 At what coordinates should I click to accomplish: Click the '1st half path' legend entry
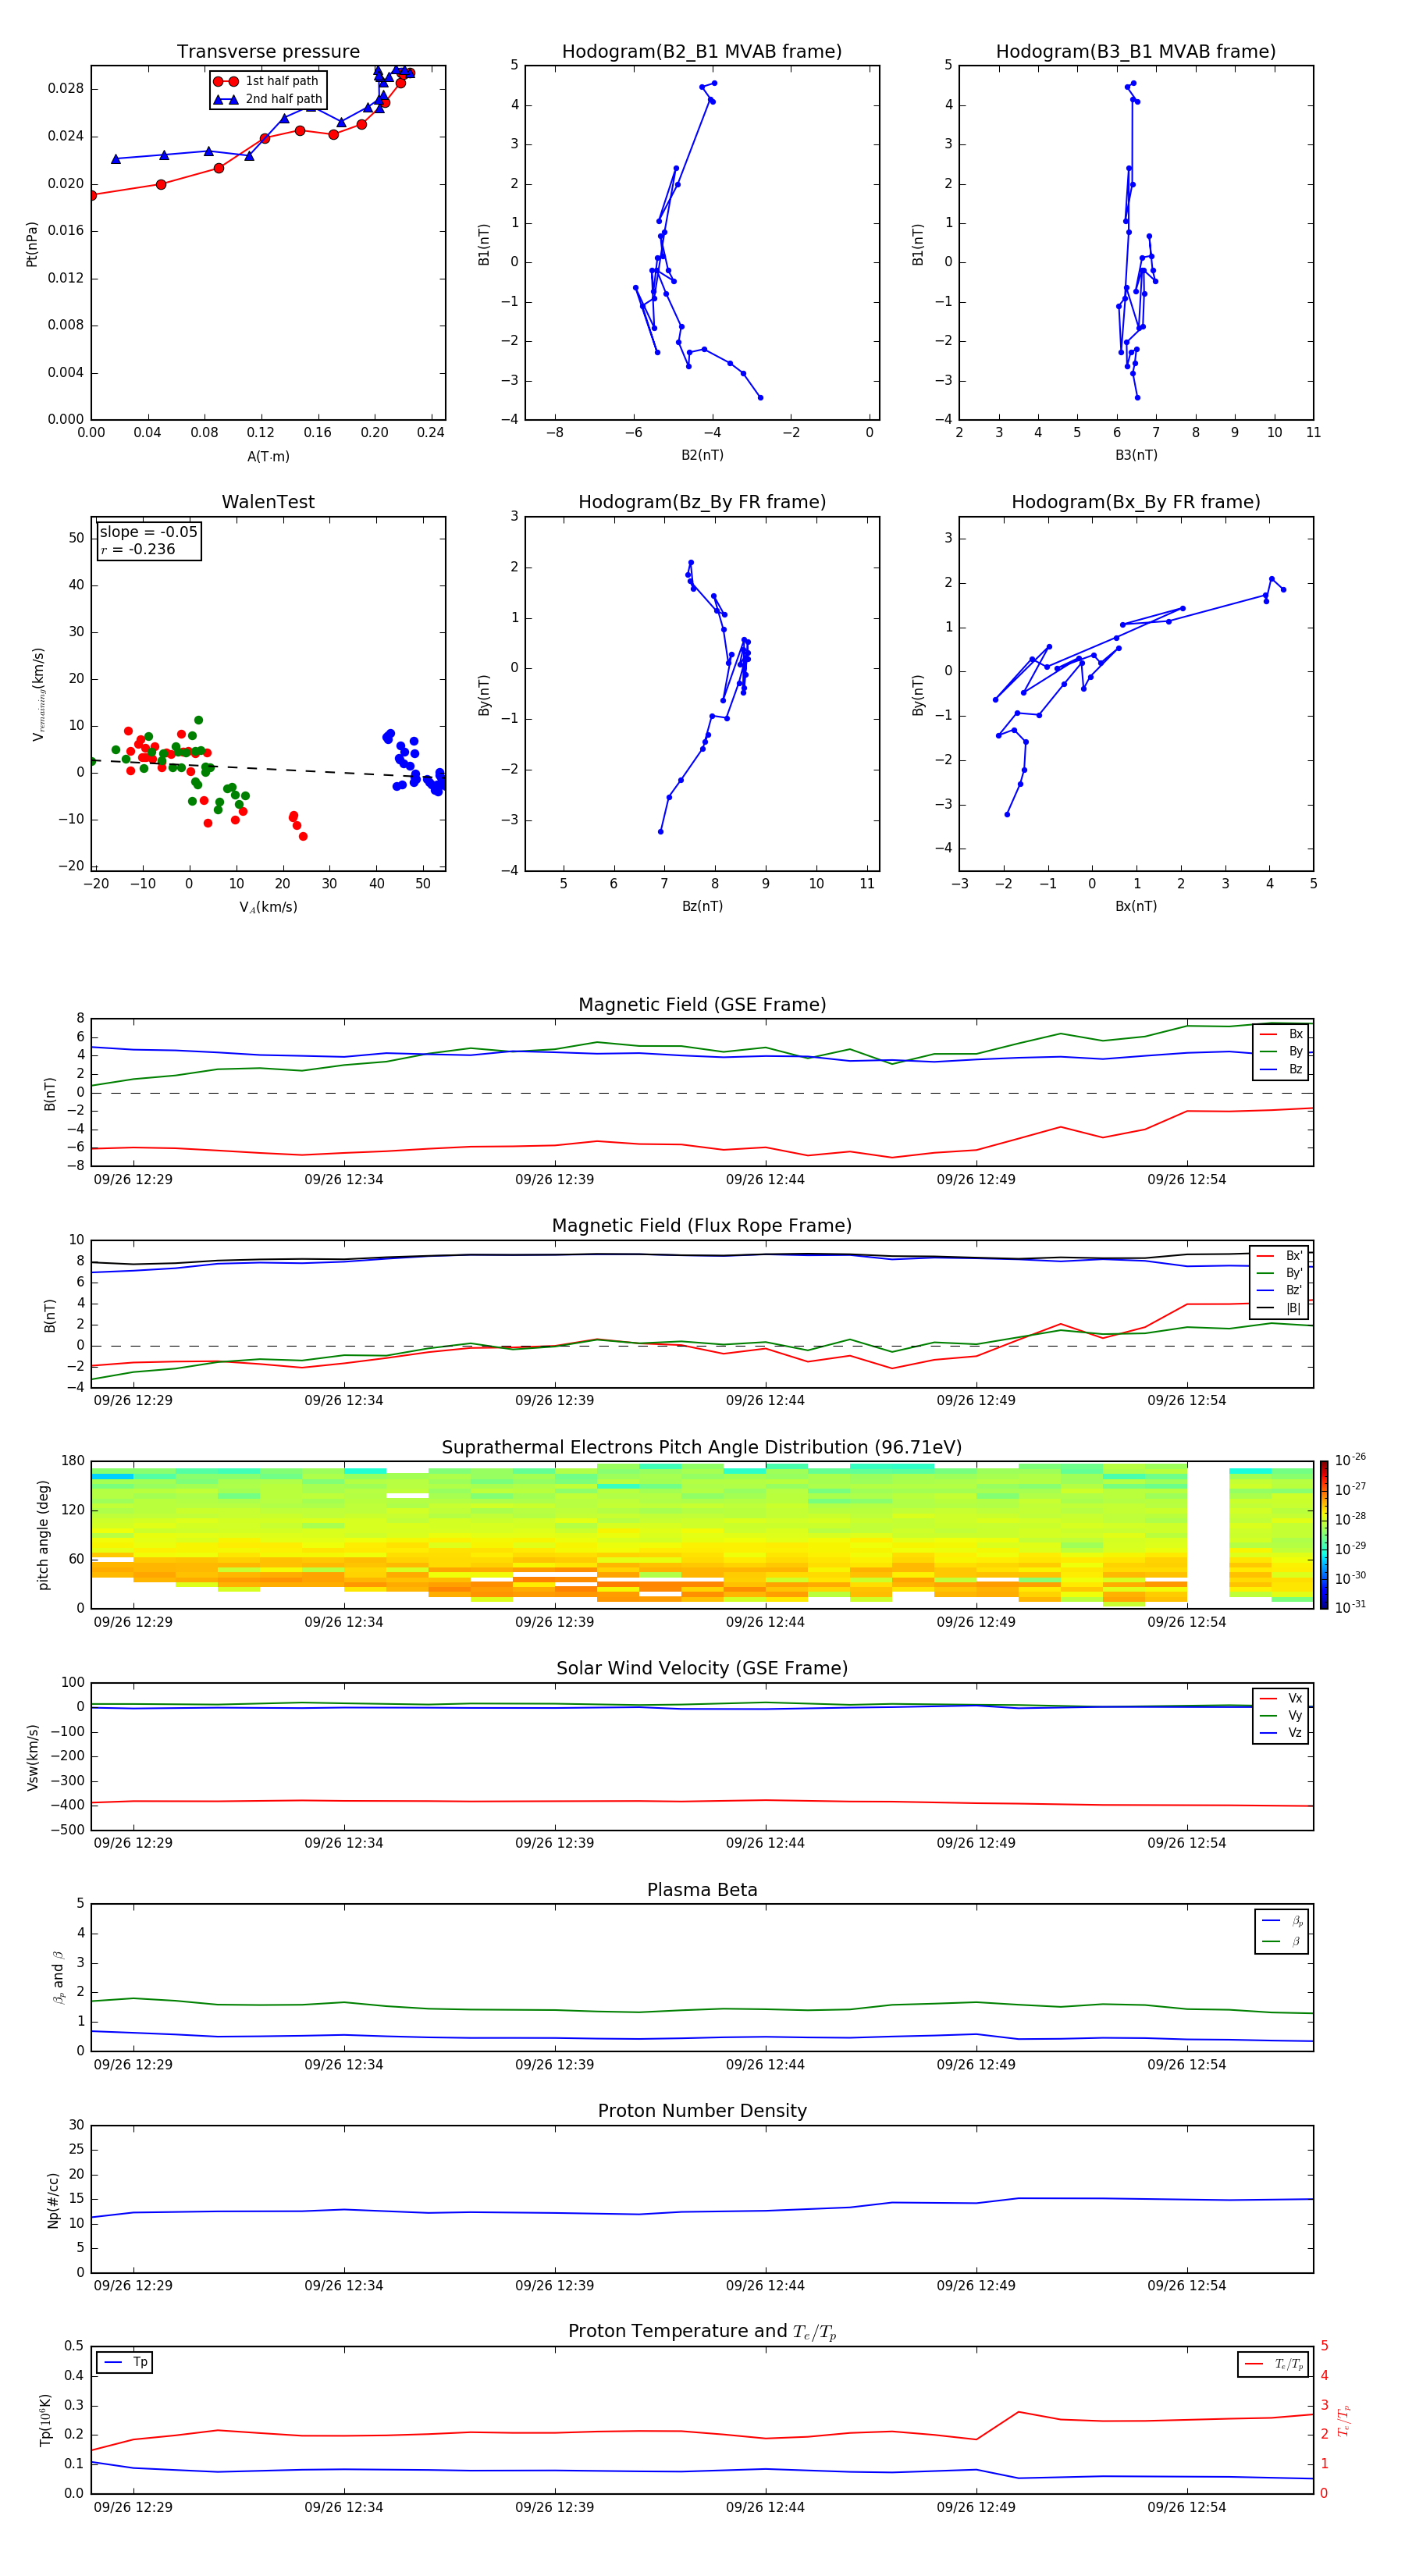(x=266, y=81)
